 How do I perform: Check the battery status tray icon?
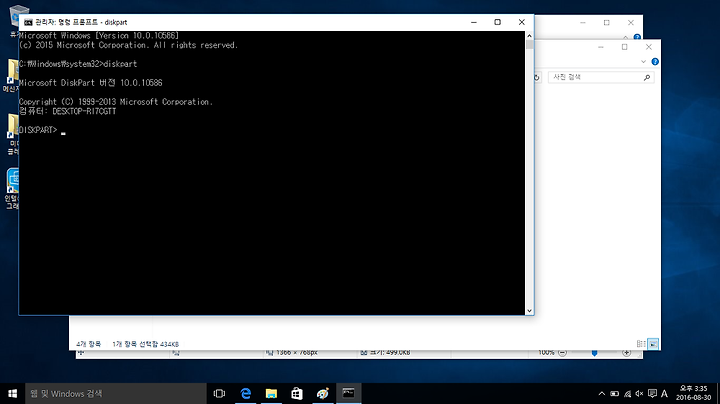click(614, 393)
